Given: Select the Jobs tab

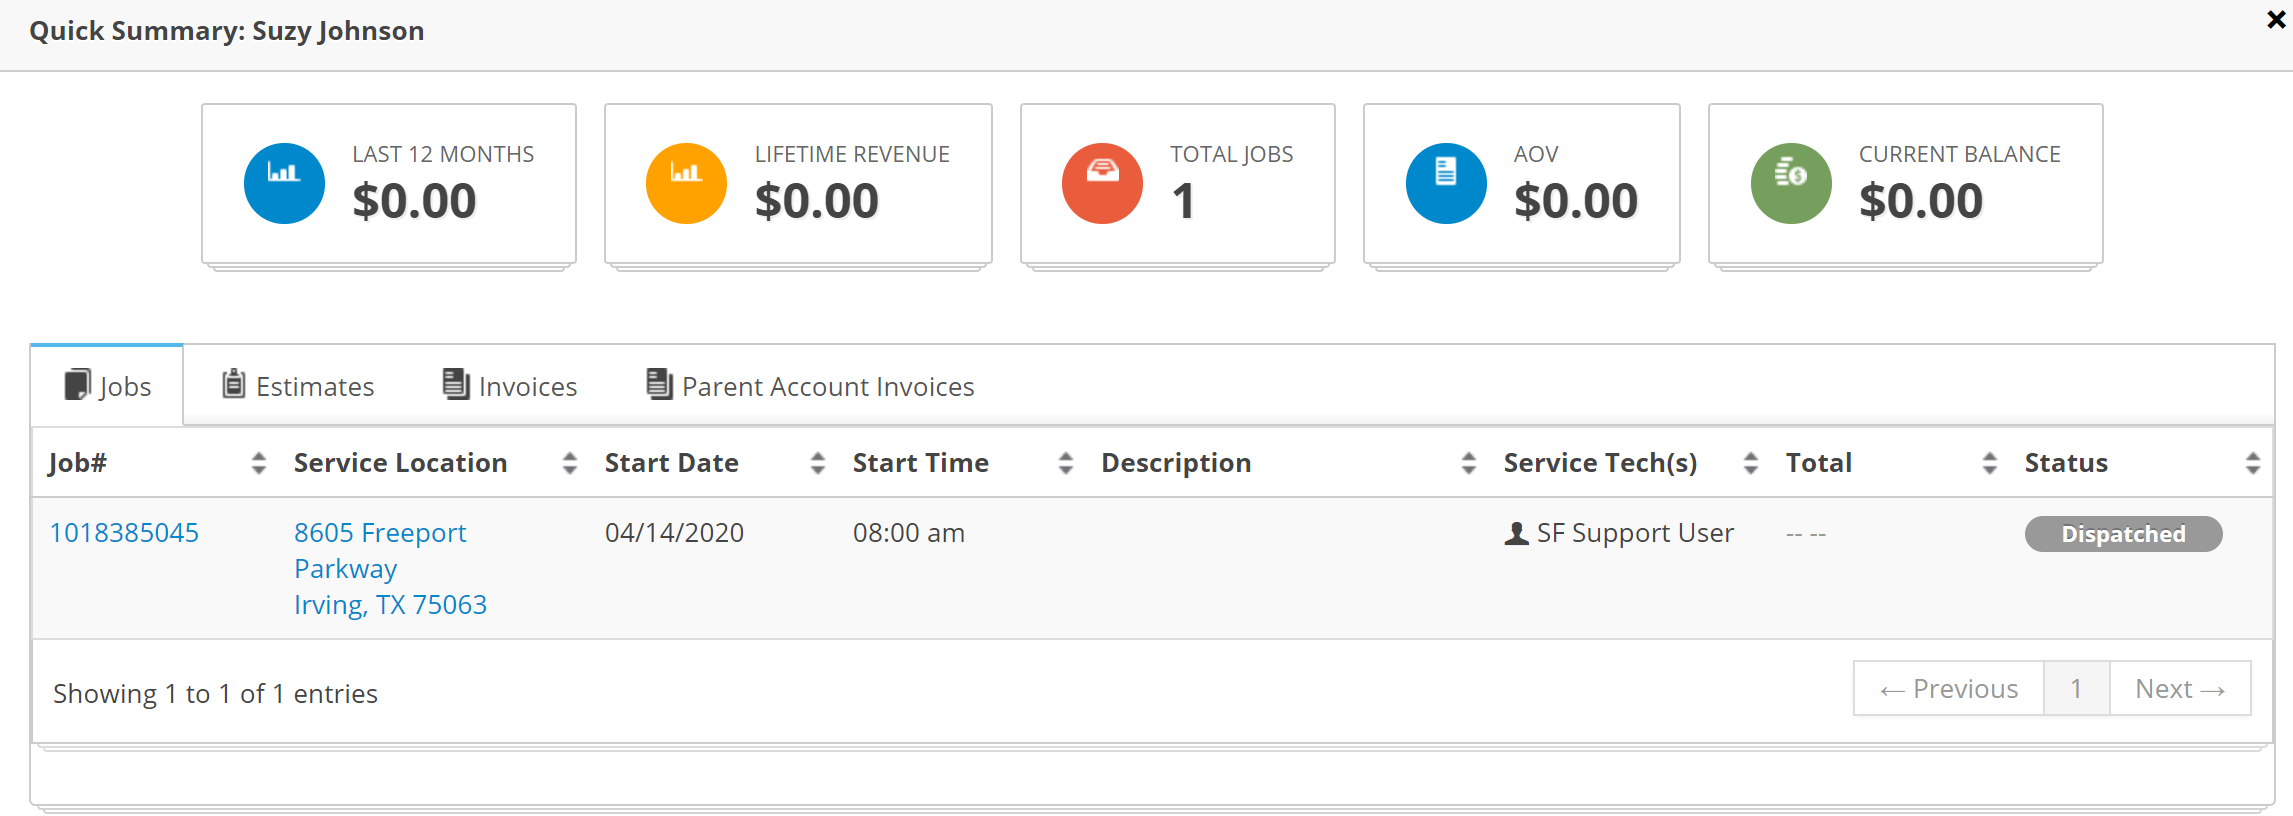Looking at the screenshot, I should [108, 386].
